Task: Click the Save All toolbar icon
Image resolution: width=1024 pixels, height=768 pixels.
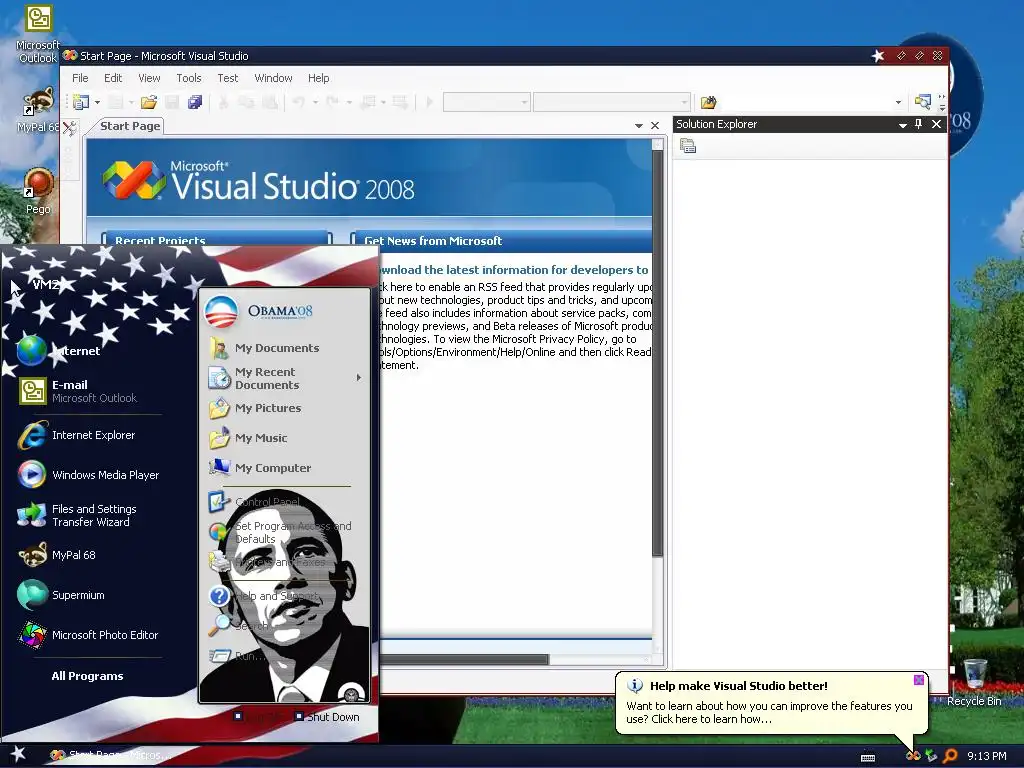Action: pos(195,102)
